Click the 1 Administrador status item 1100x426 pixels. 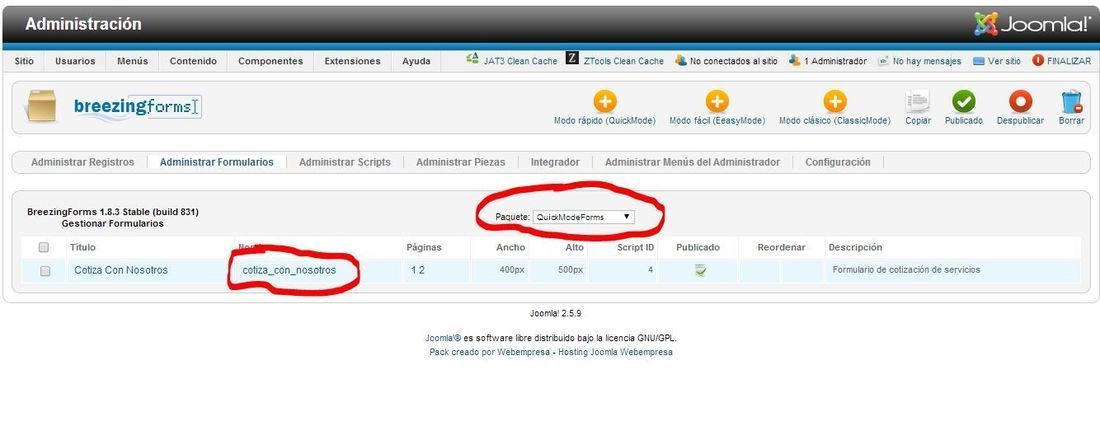pos(828,61)
